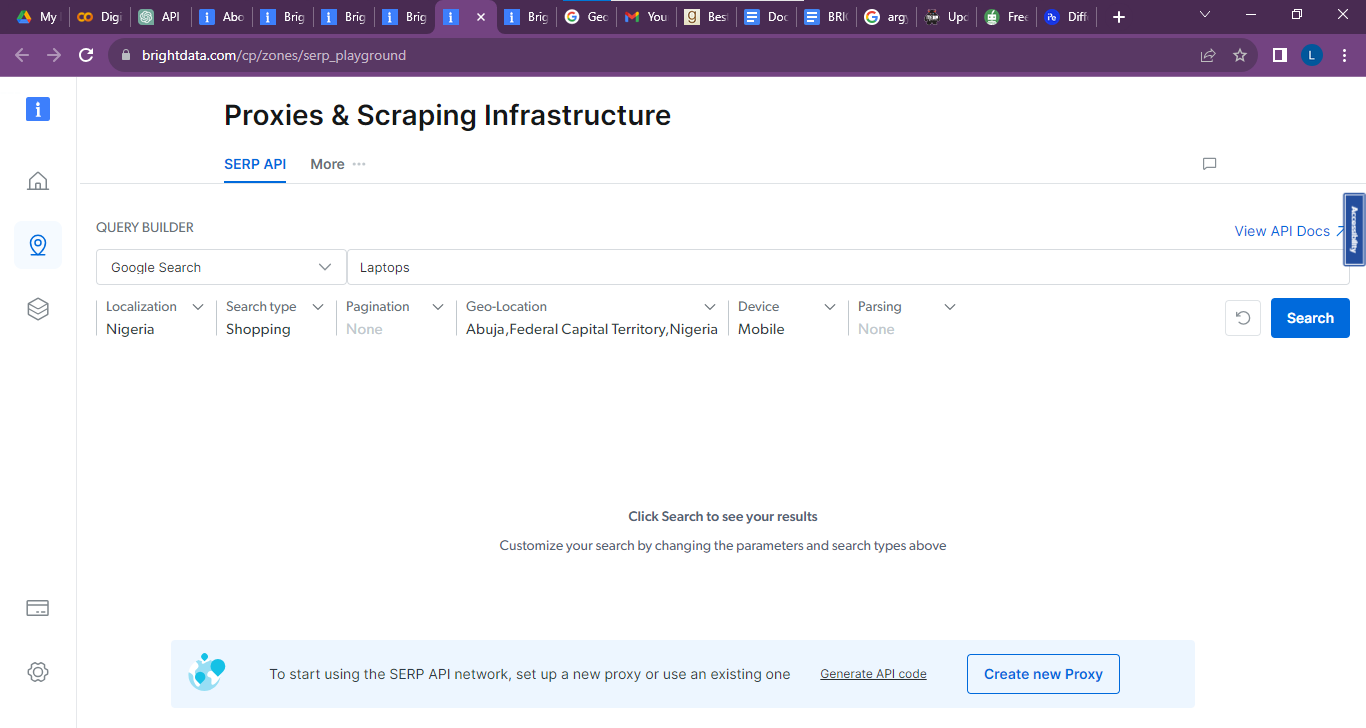
Task: Close the active Bright Data tab
Action: [x=481, y=17]
